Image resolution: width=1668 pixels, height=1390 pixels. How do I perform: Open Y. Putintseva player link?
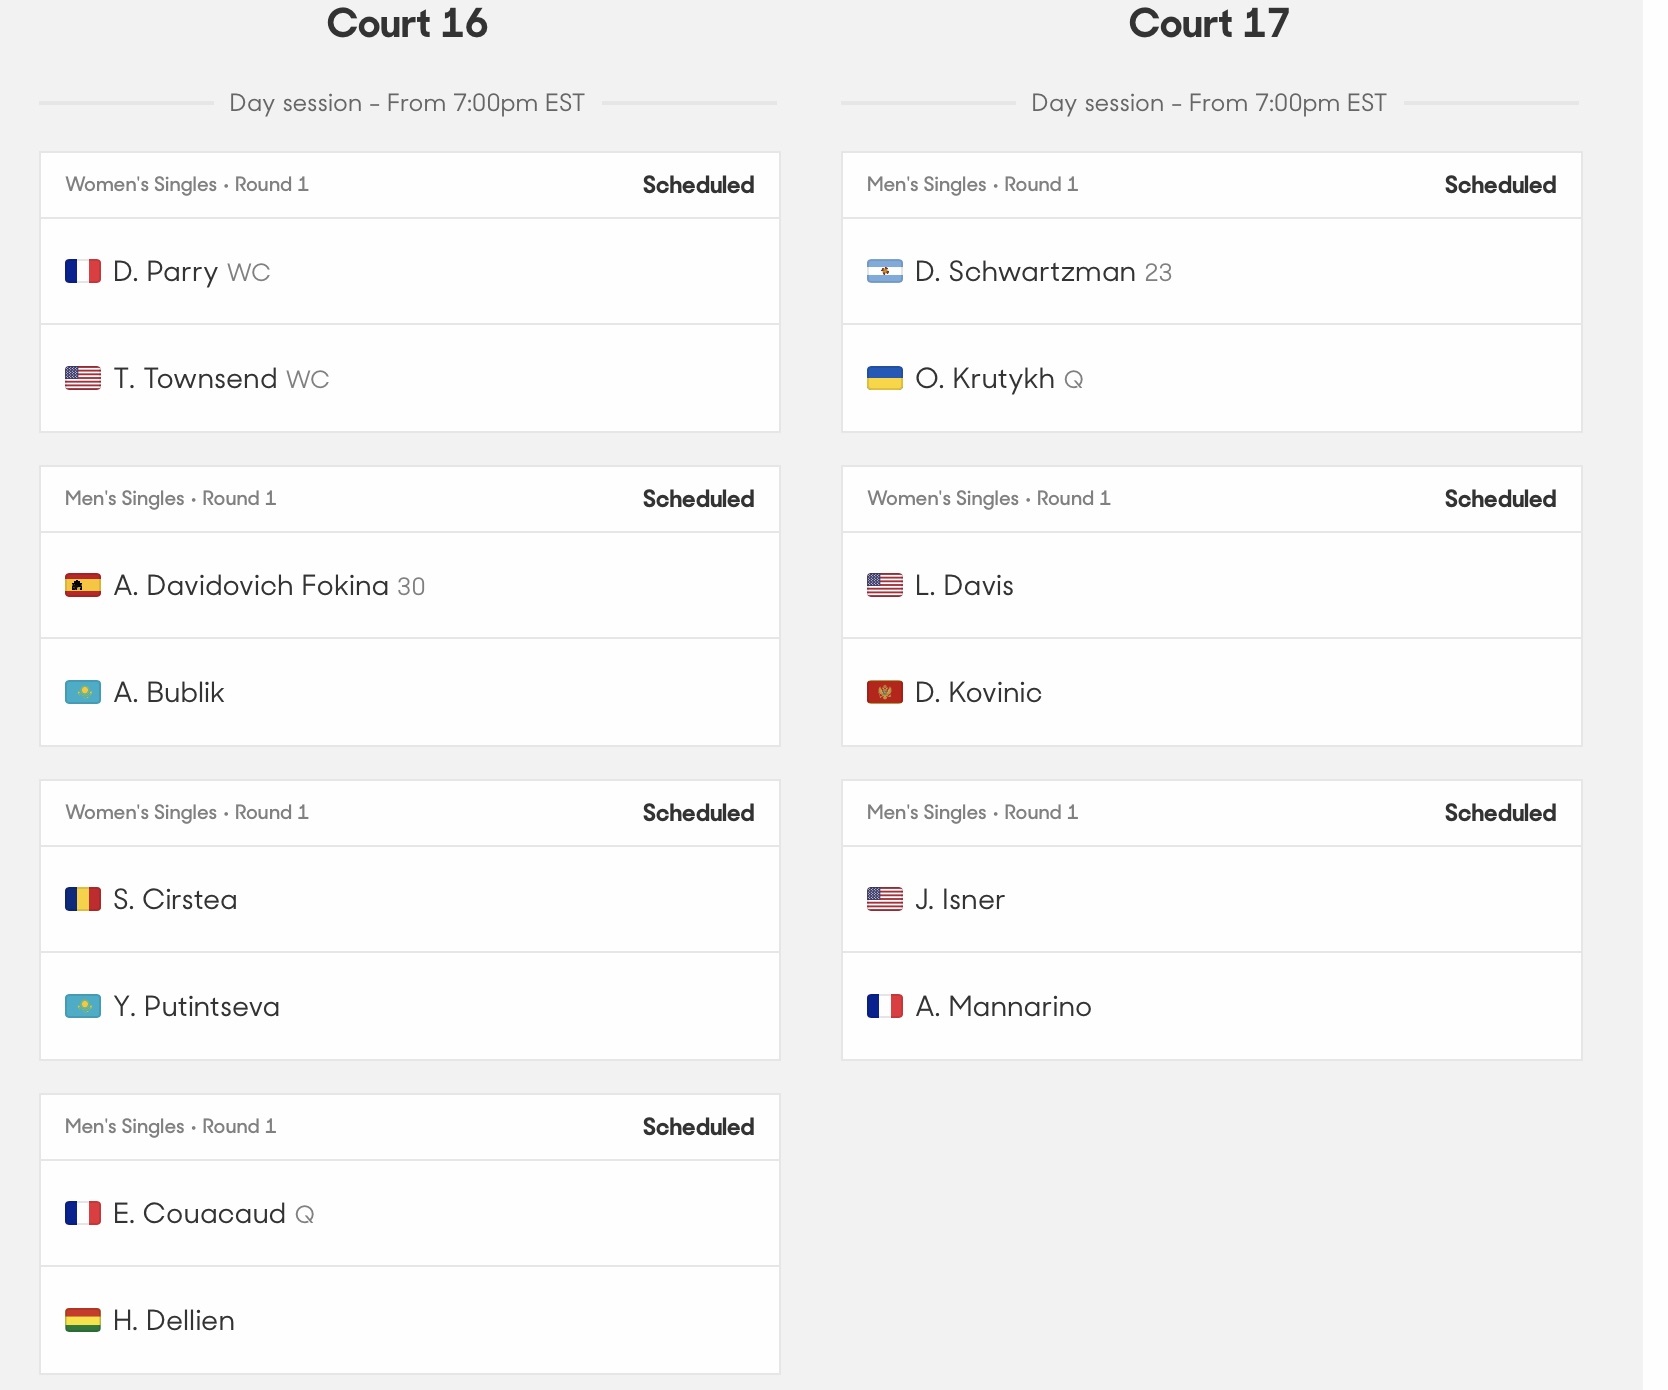[x=196, y=1006]
